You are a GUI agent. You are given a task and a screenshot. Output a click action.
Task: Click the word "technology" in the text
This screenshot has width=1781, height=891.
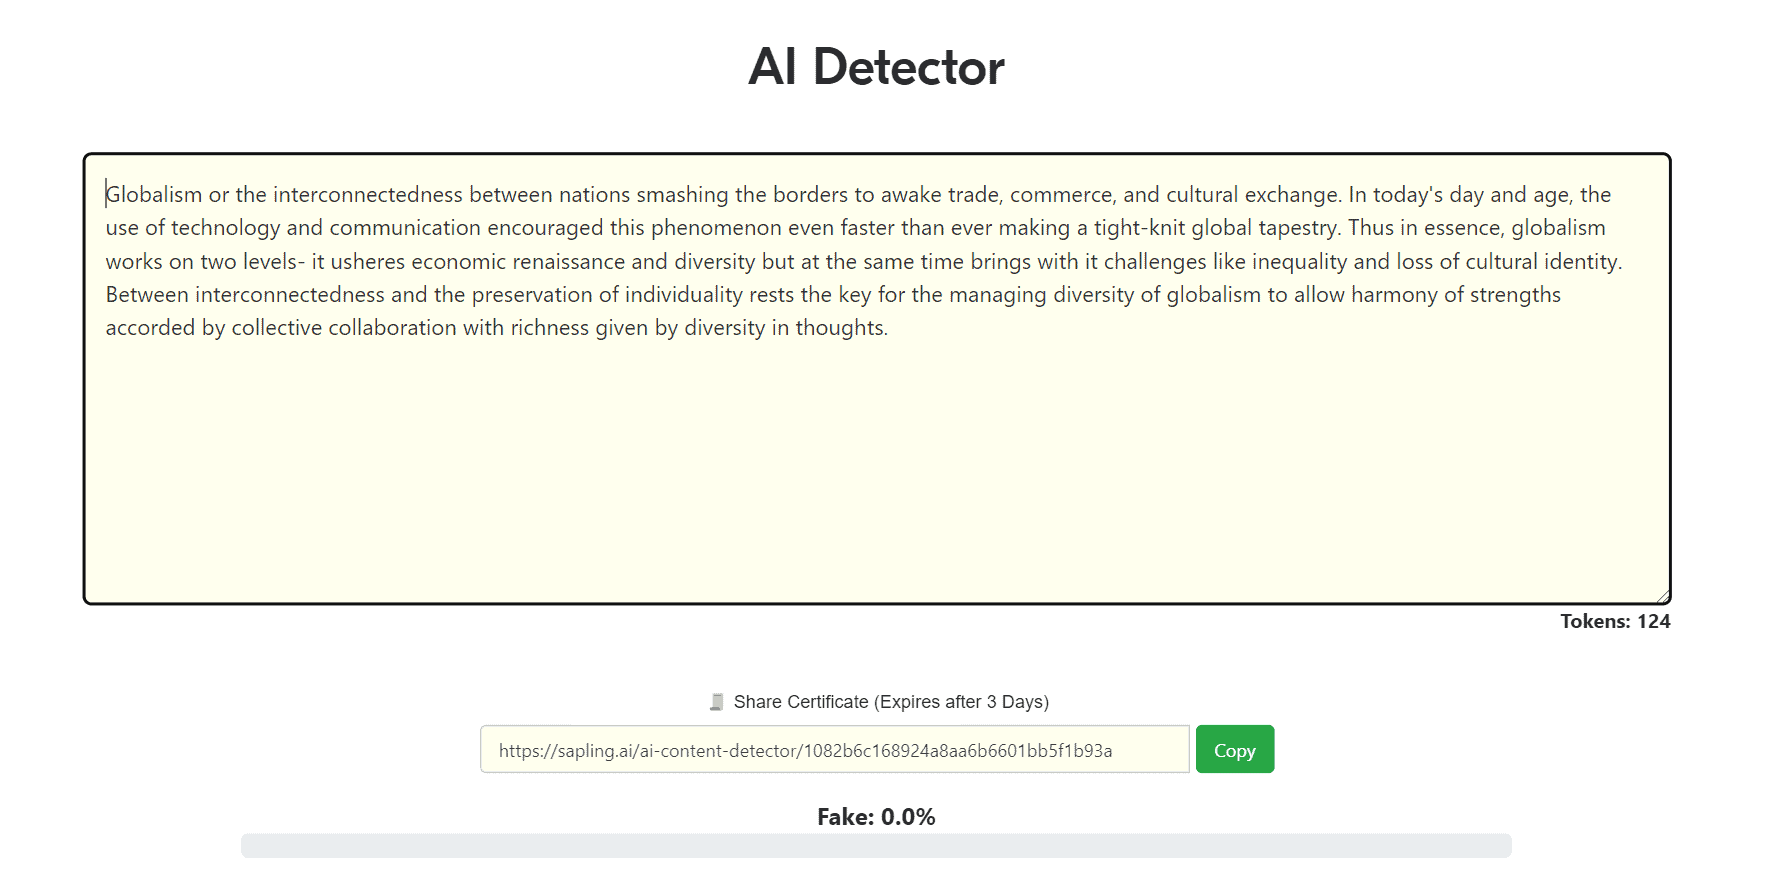[225, 228]
